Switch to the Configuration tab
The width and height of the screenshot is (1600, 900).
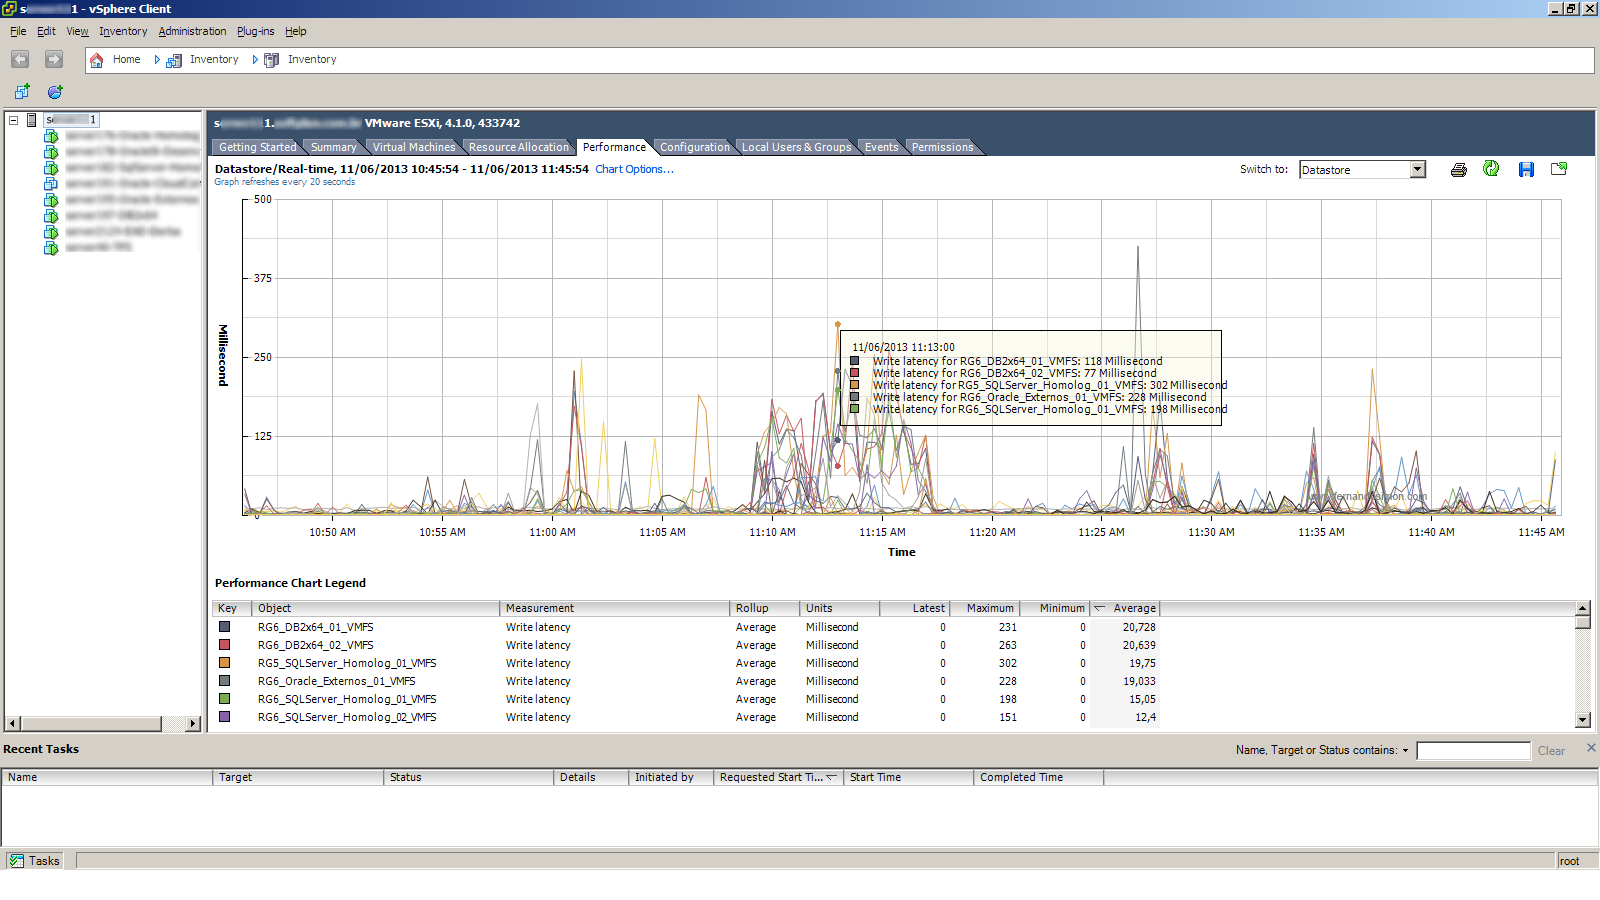695,147
